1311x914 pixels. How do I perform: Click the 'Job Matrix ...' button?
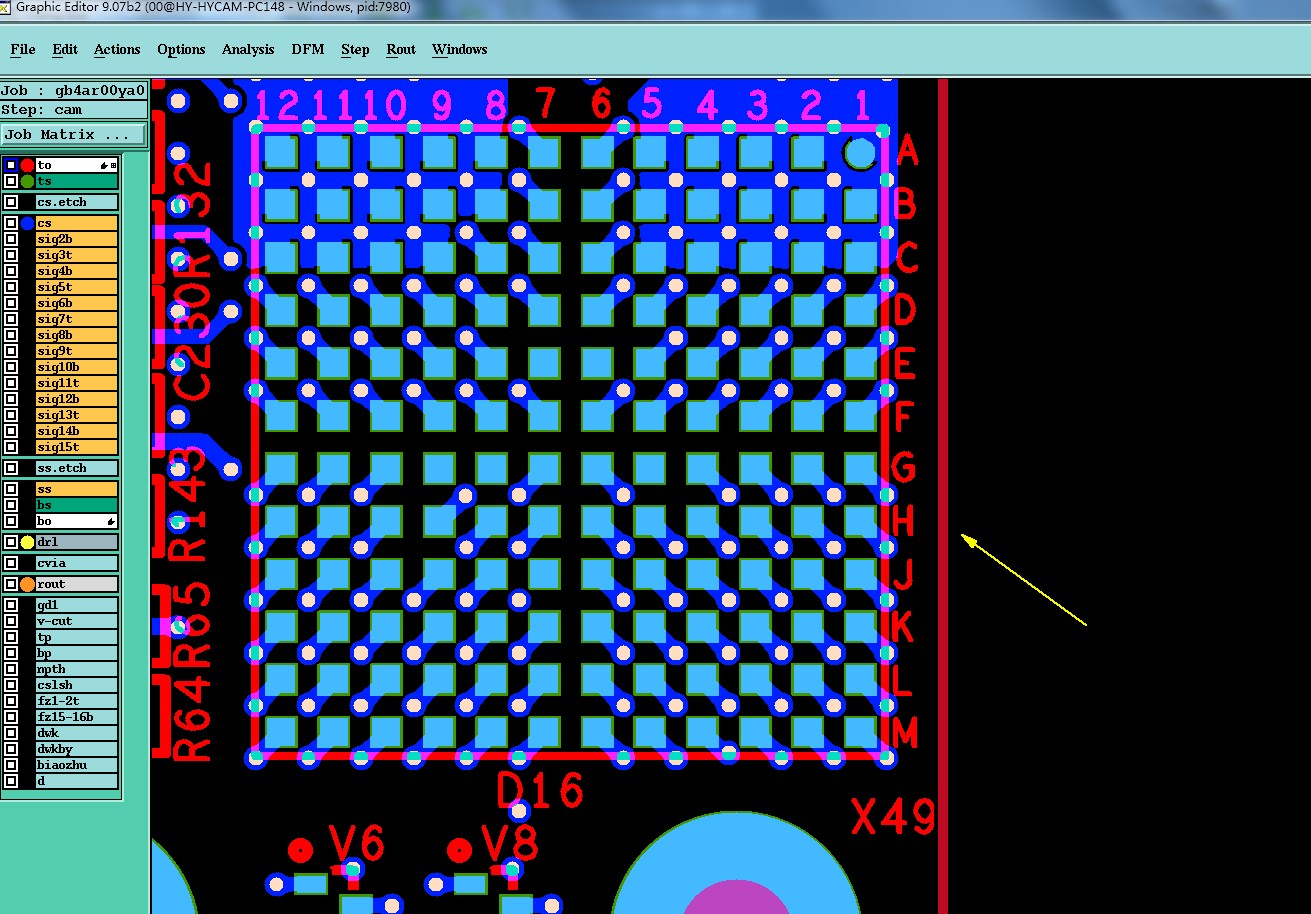[x=73, y=134]
